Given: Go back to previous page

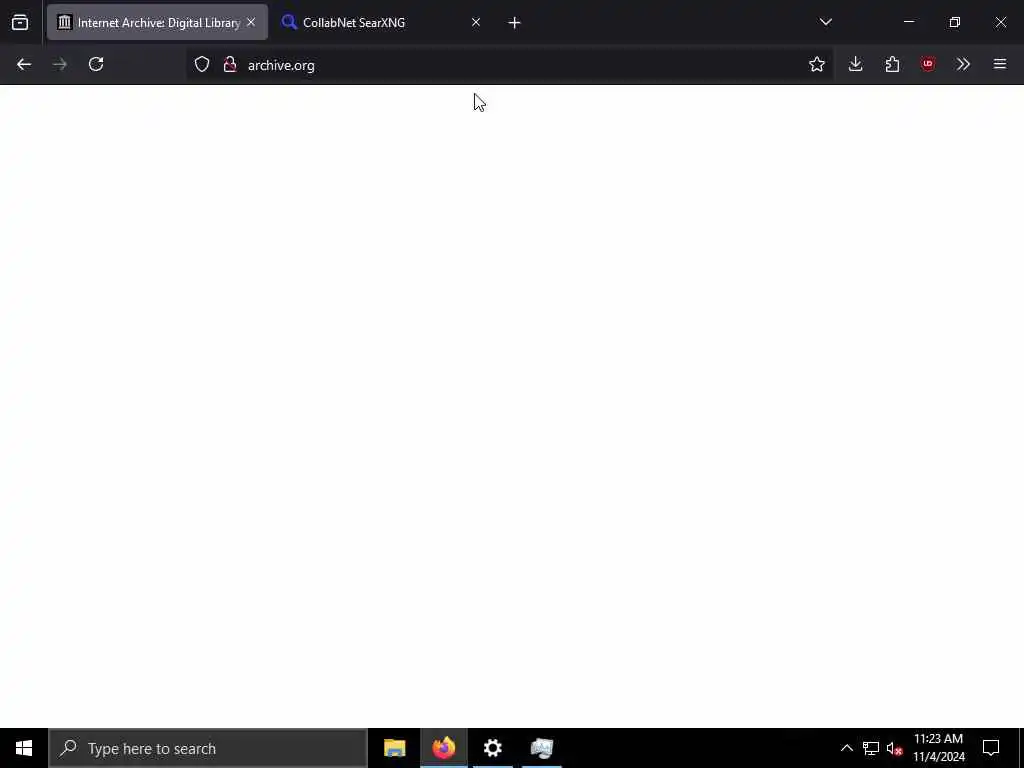Looking at the screenshot, I should click(24, 64).
